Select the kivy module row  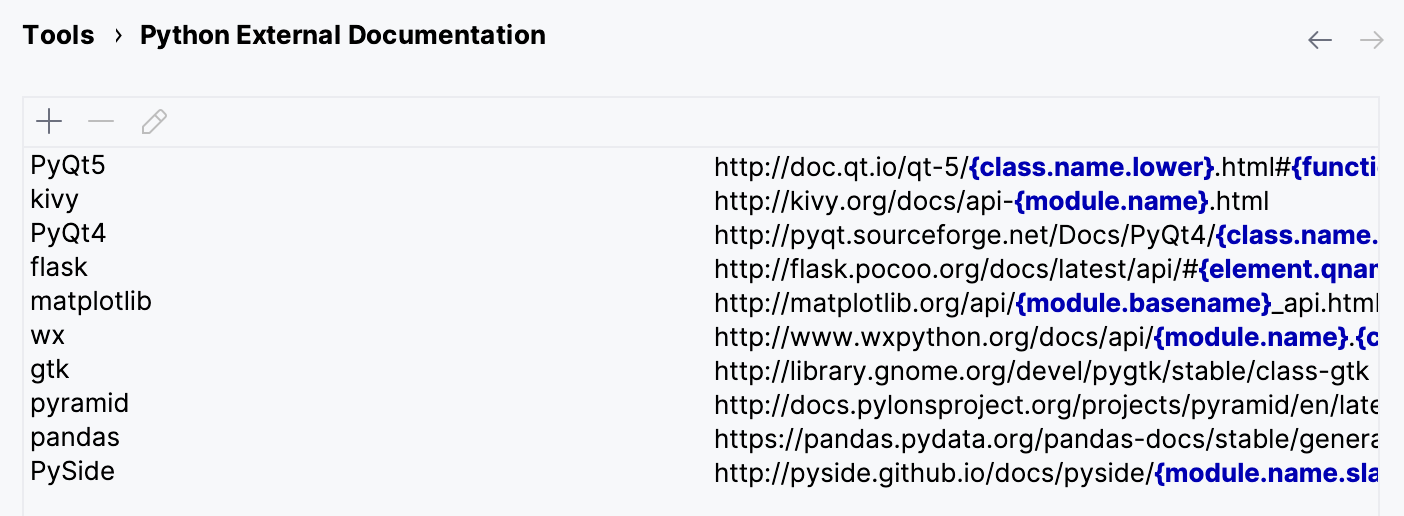point(701,200)
